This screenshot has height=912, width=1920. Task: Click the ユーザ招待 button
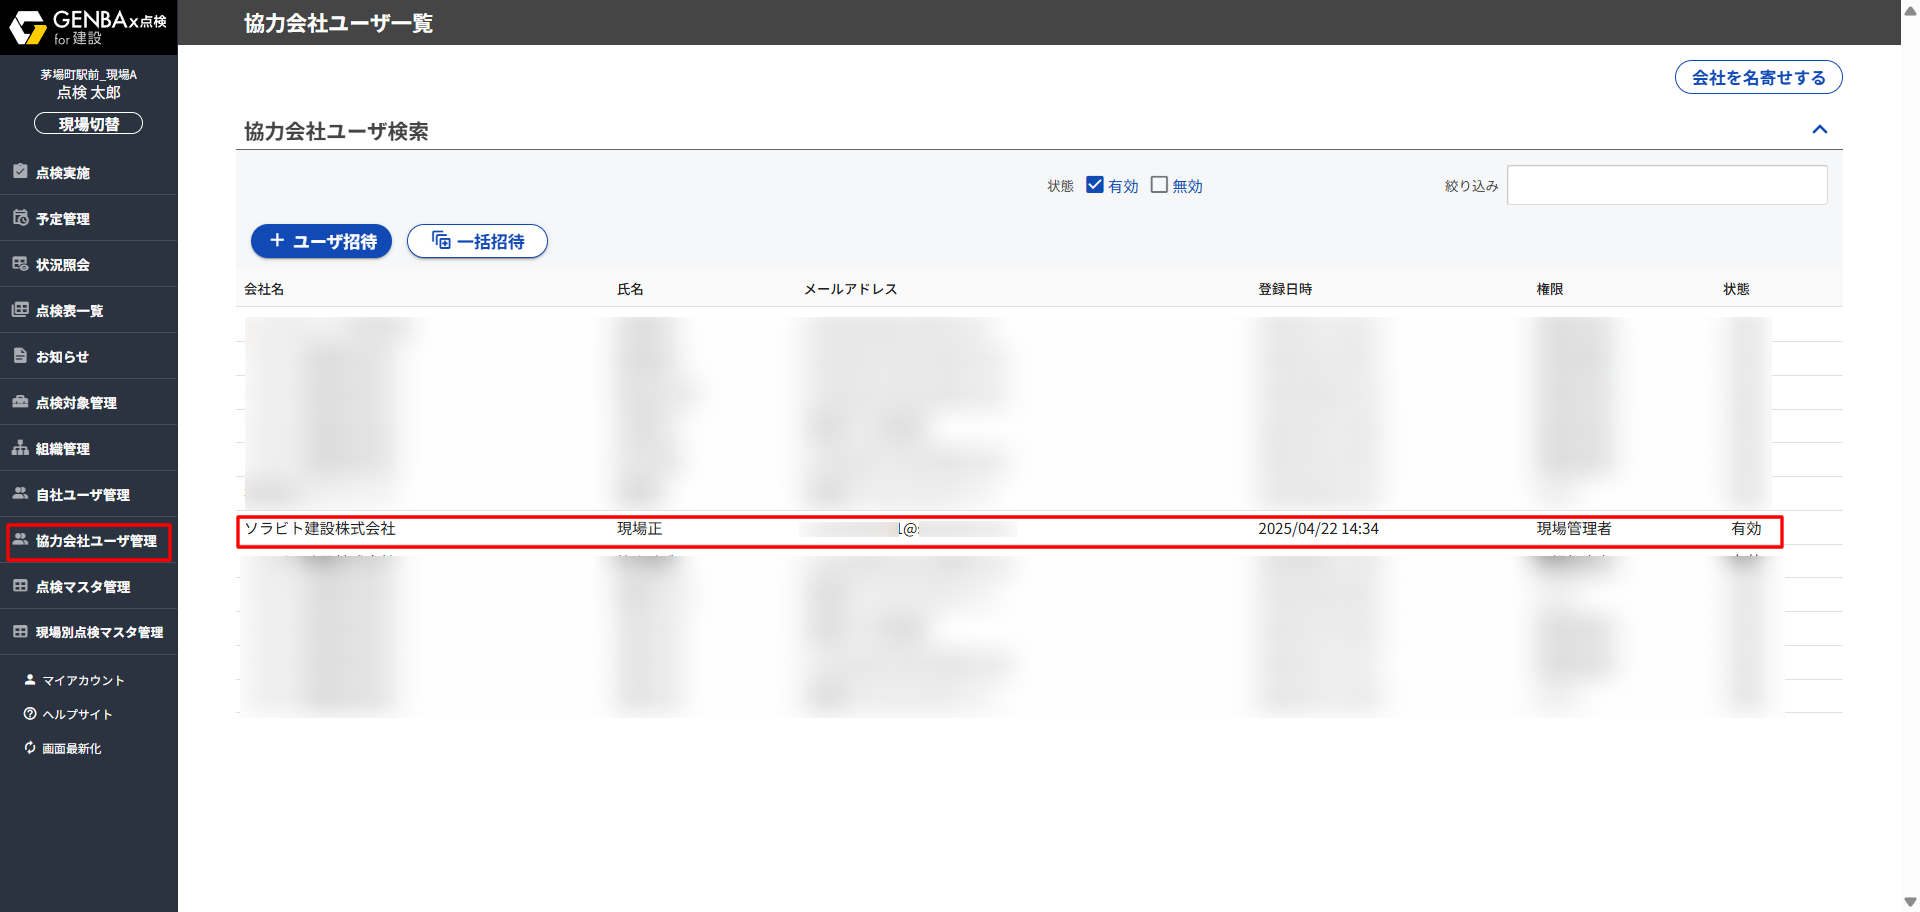(321, 241)
